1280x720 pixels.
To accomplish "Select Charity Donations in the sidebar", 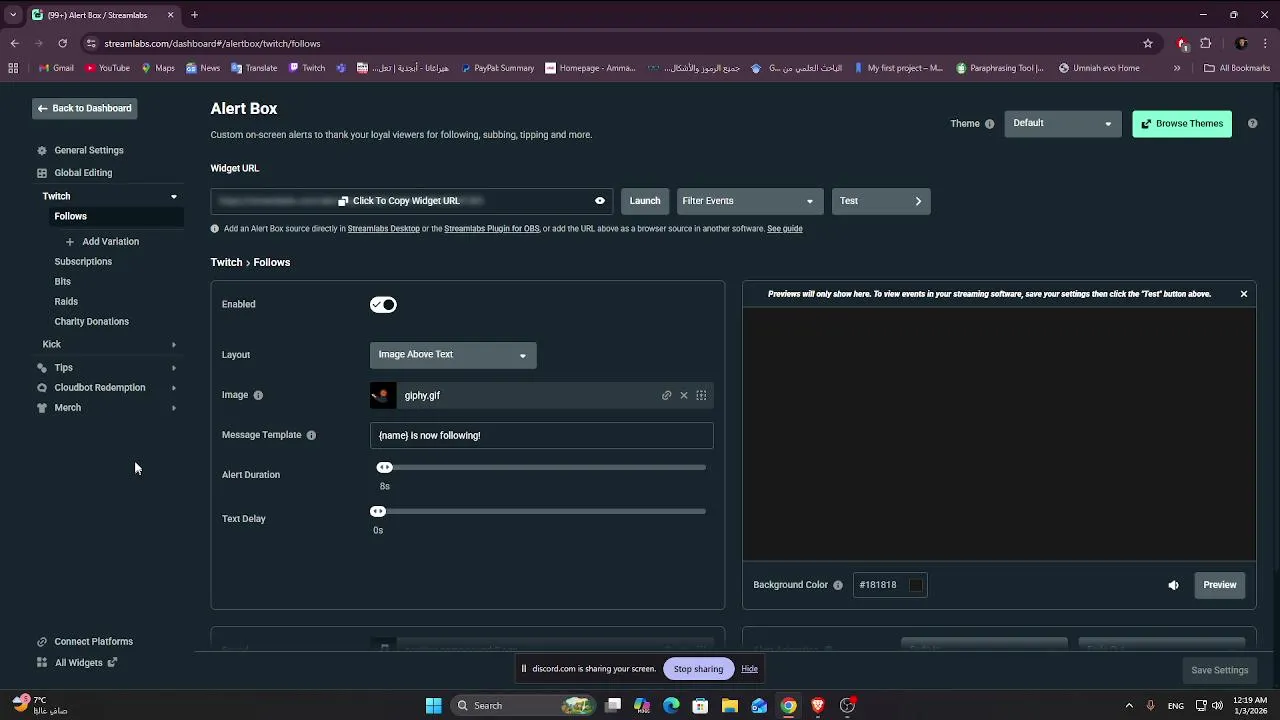I will 91,322.
